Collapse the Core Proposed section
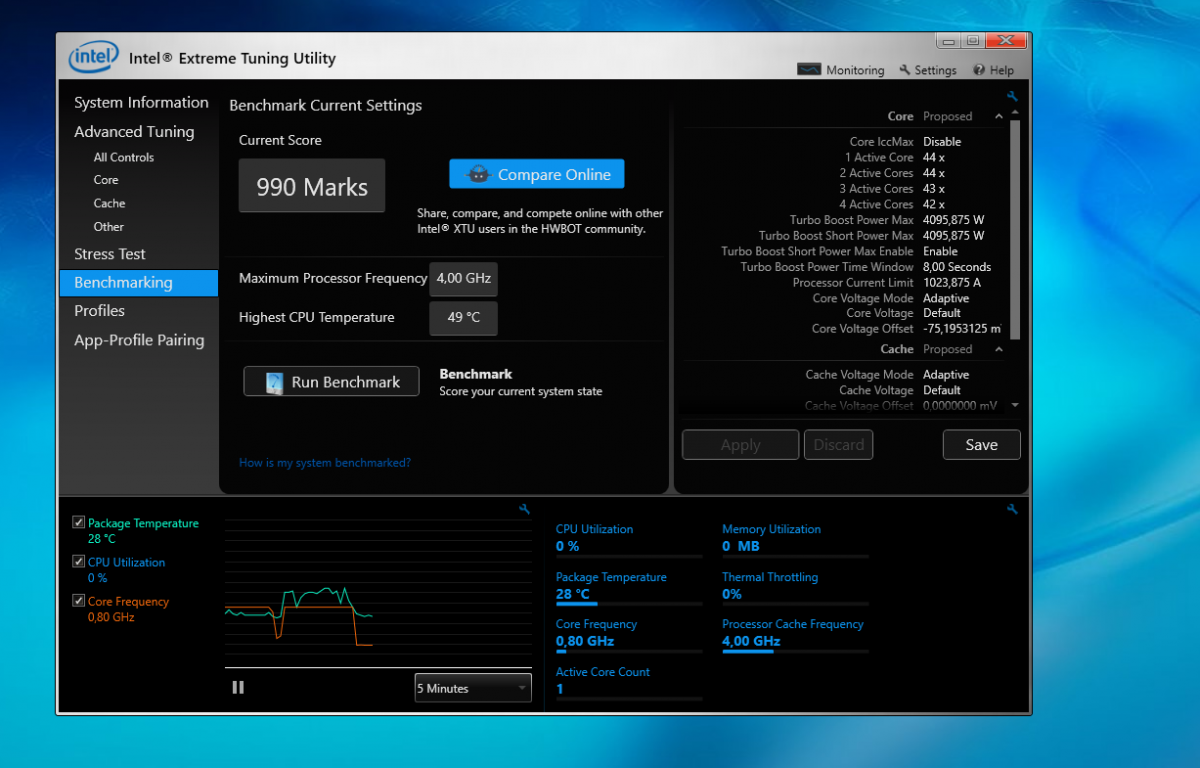The width and height of the screenshot is (1200, 768). [998, 116]
